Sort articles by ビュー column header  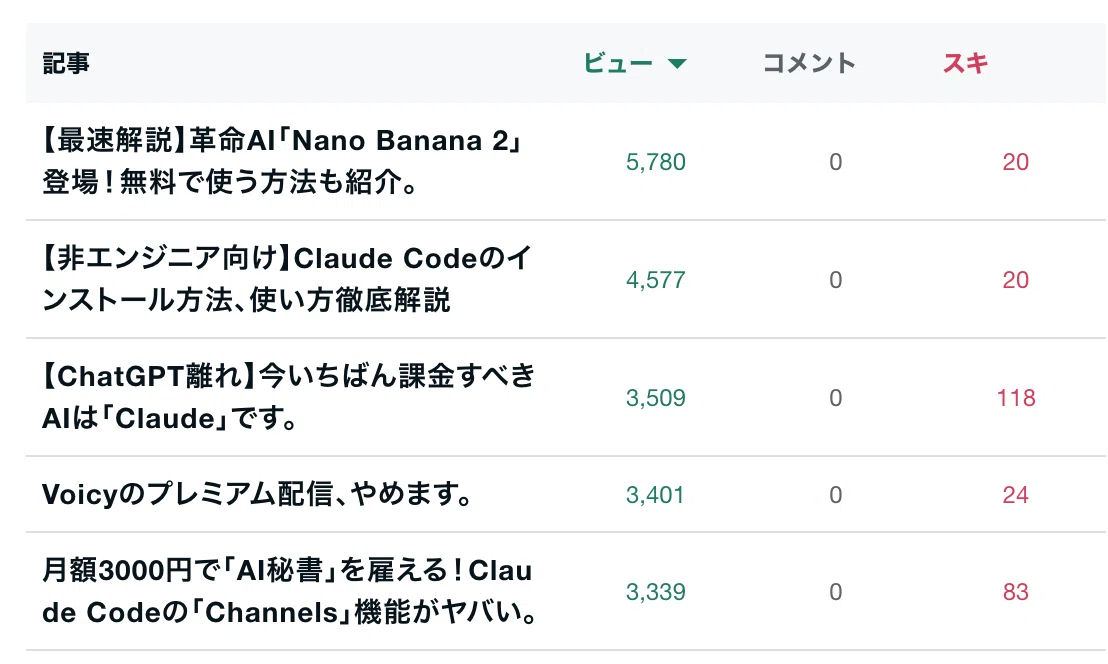[618, 64]
